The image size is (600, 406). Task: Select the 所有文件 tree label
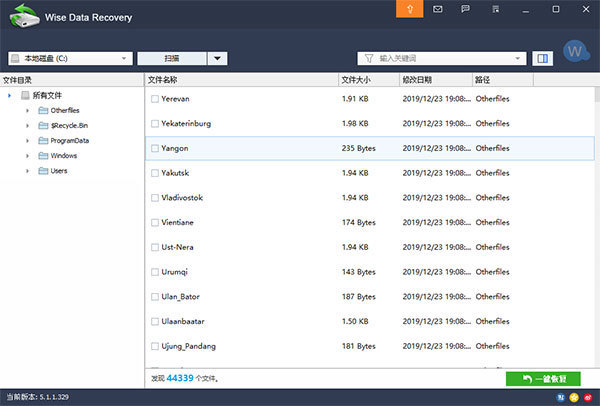[x=47, y=95]
